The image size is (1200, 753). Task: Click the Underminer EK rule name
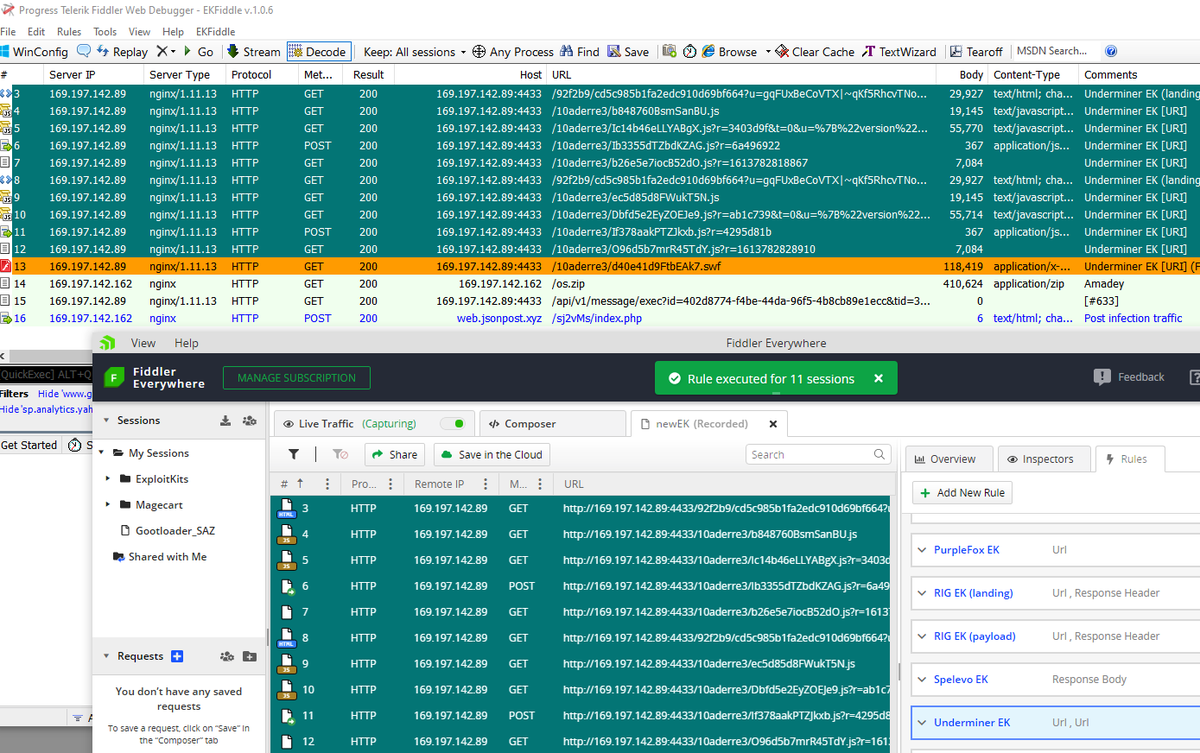972,723
